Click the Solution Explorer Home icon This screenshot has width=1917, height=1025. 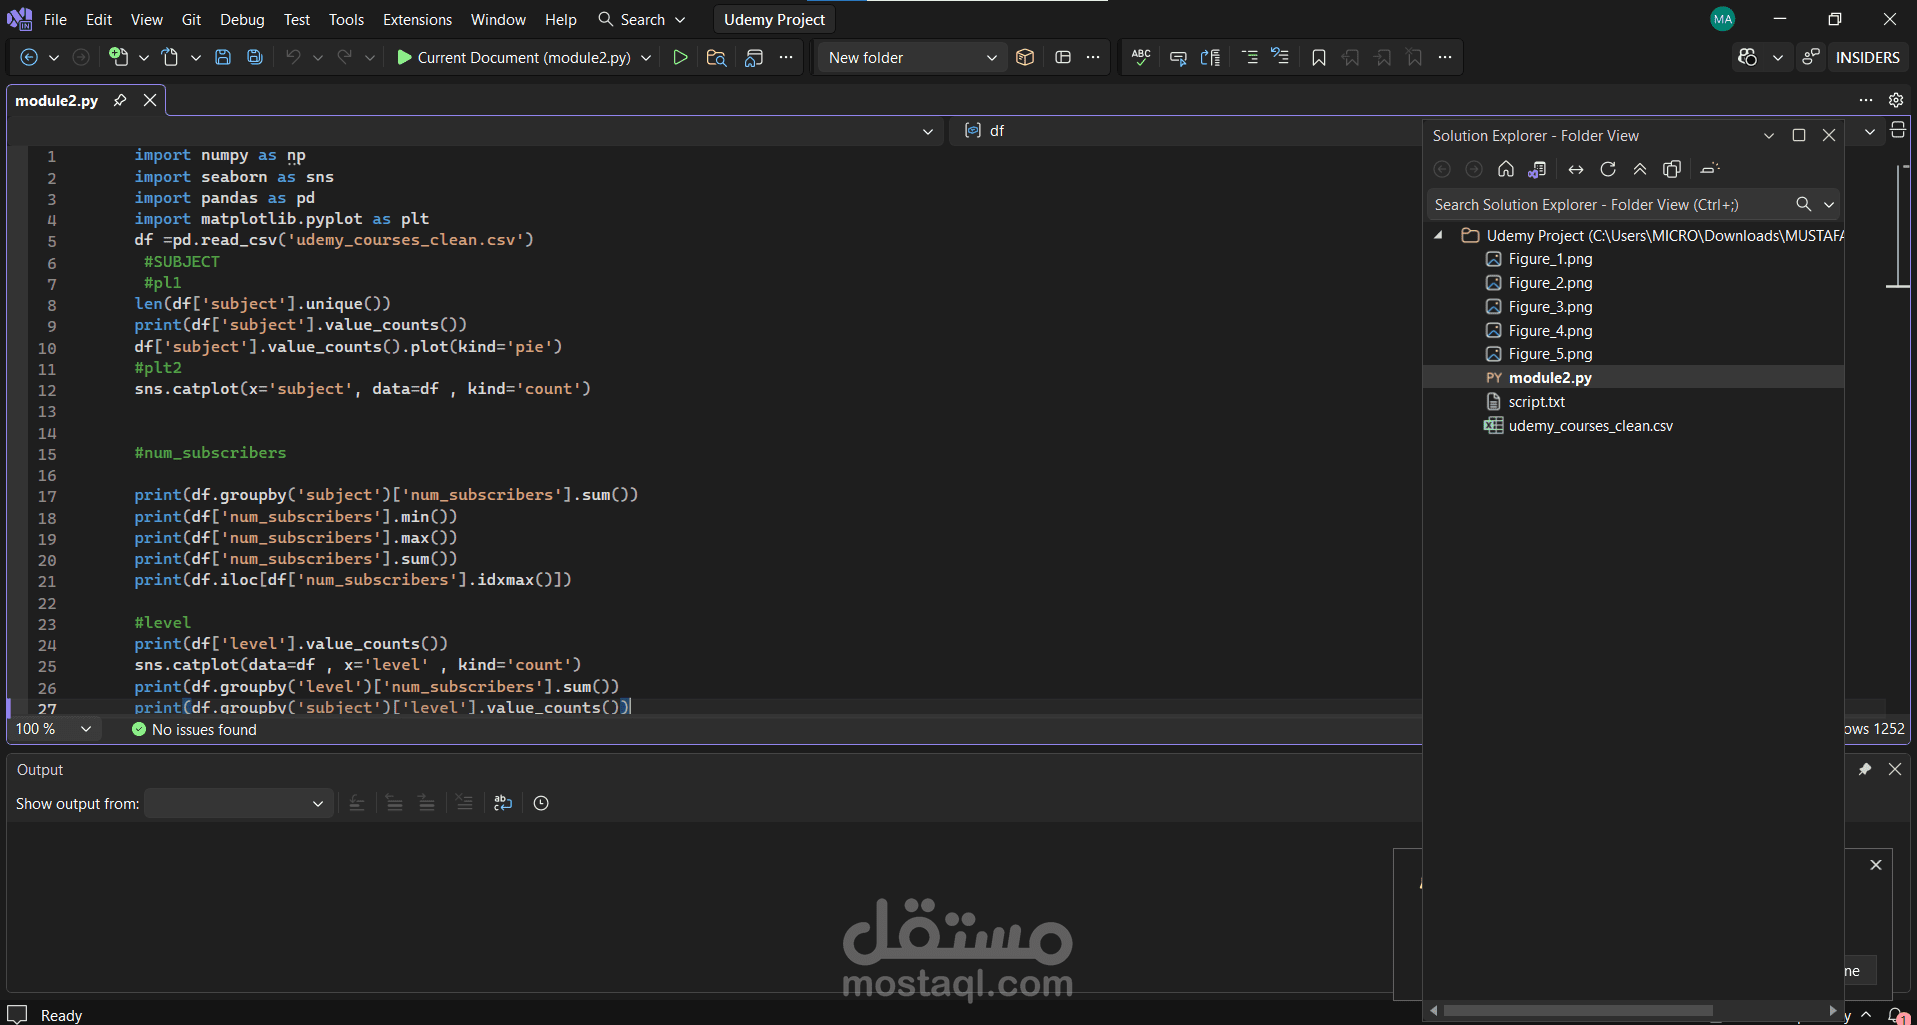tap(1506, 169)
